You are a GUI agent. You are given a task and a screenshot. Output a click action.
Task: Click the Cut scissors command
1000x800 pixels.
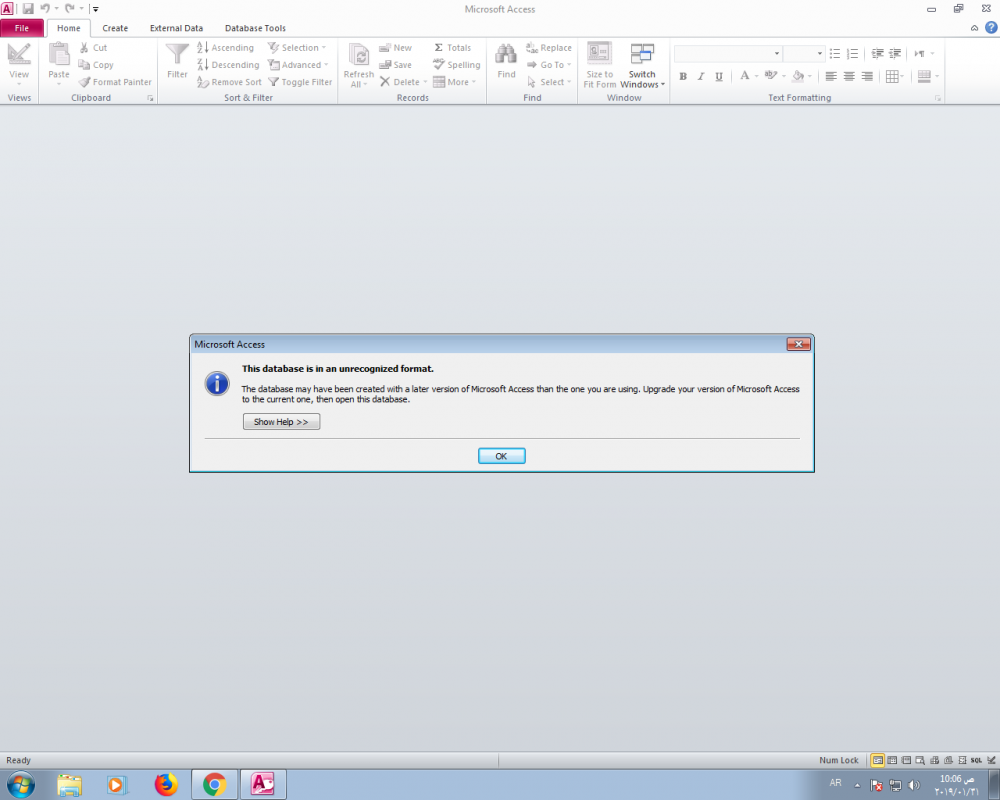coord(93,48)
